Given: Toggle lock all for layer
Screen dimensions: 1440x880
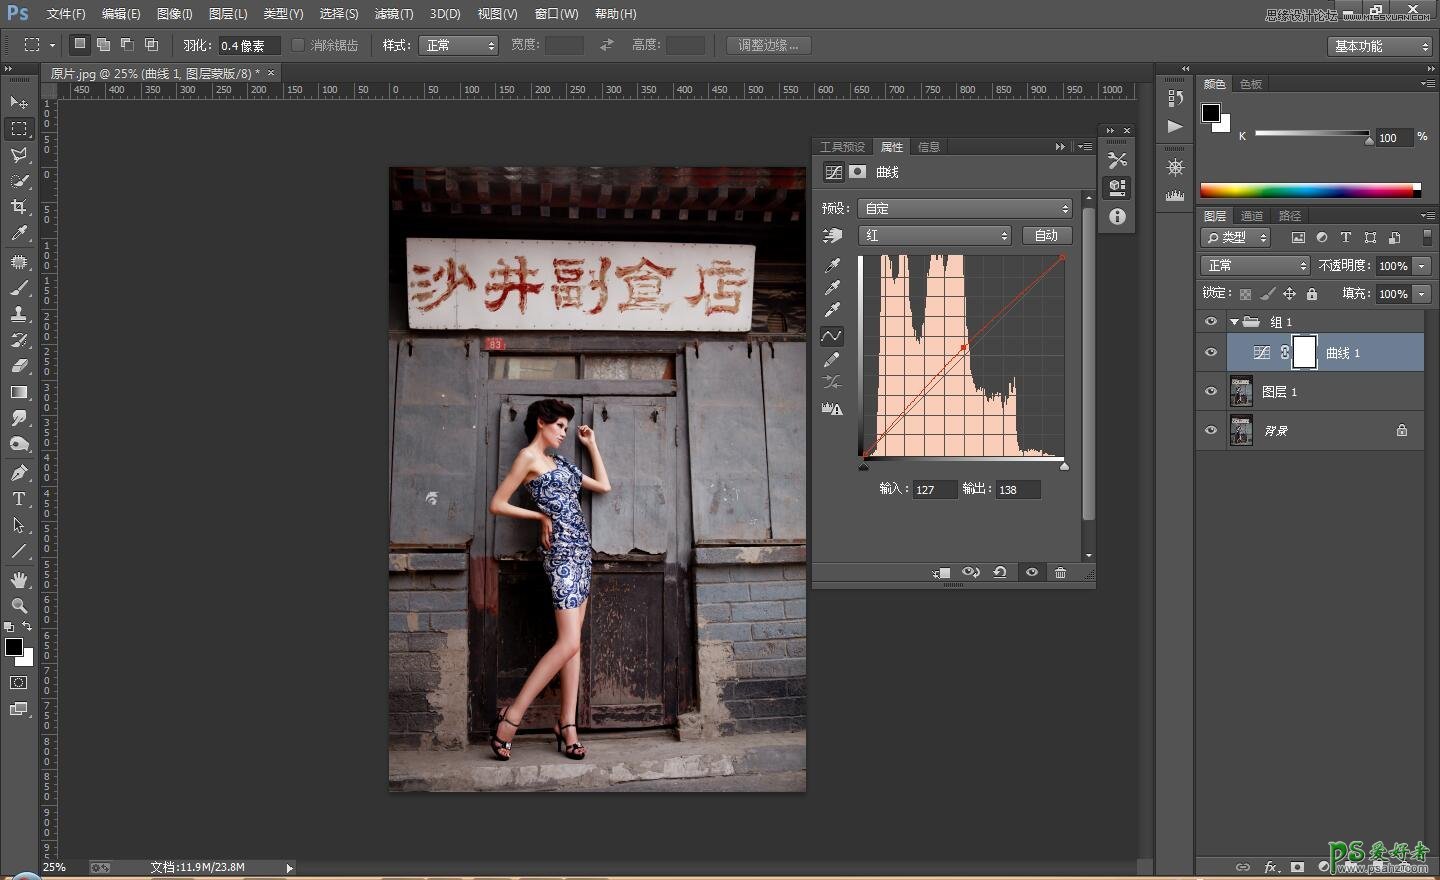Looking at the screenshot, I should (x=1312, y=294).
